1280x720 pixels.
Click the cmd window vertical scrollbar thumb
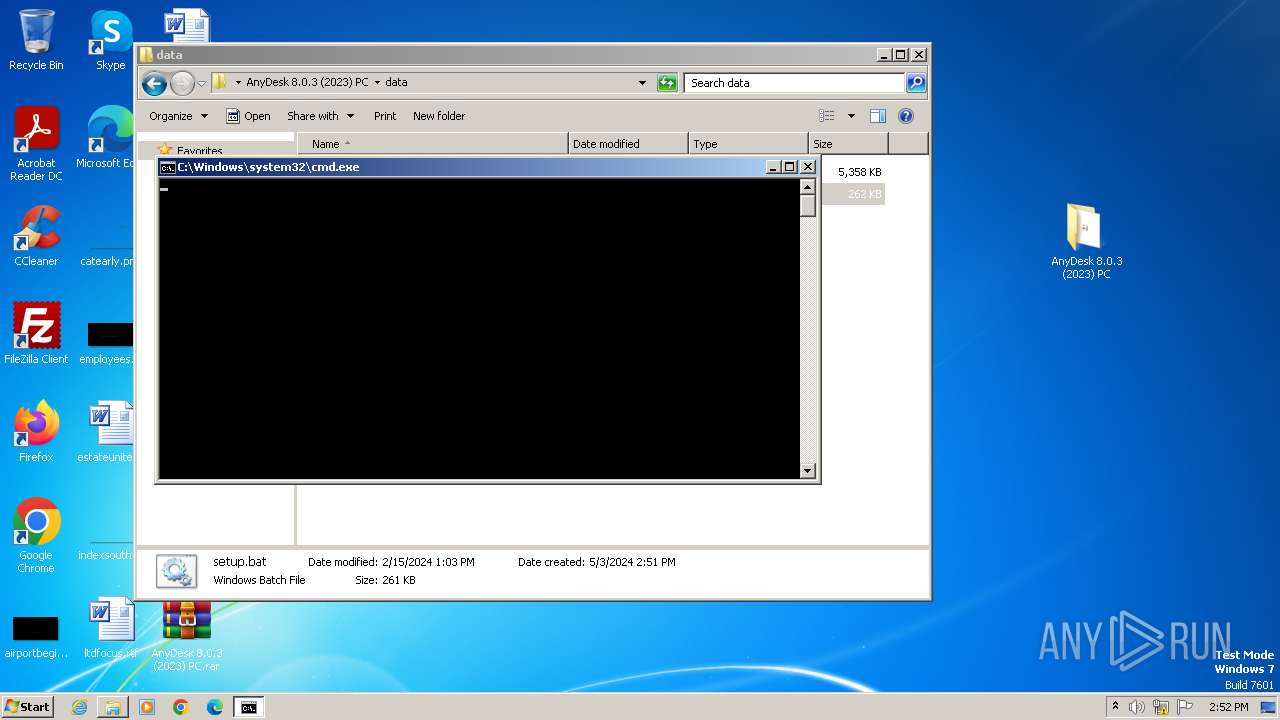click(x=808, y=206)
